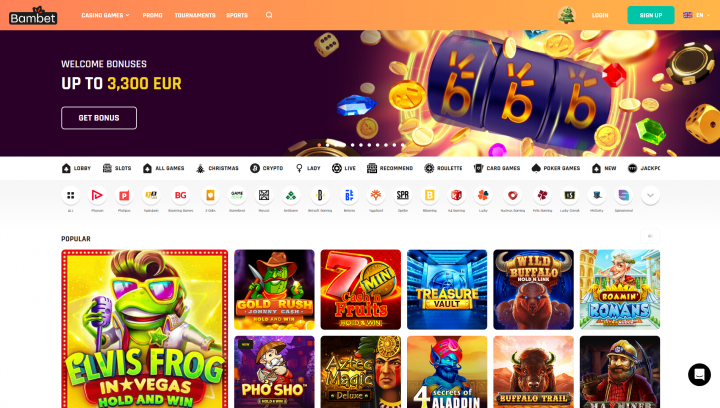Open Crypto games category
Image resolution: width=720 pixels, height=408 pixels.
pos(267,168)
